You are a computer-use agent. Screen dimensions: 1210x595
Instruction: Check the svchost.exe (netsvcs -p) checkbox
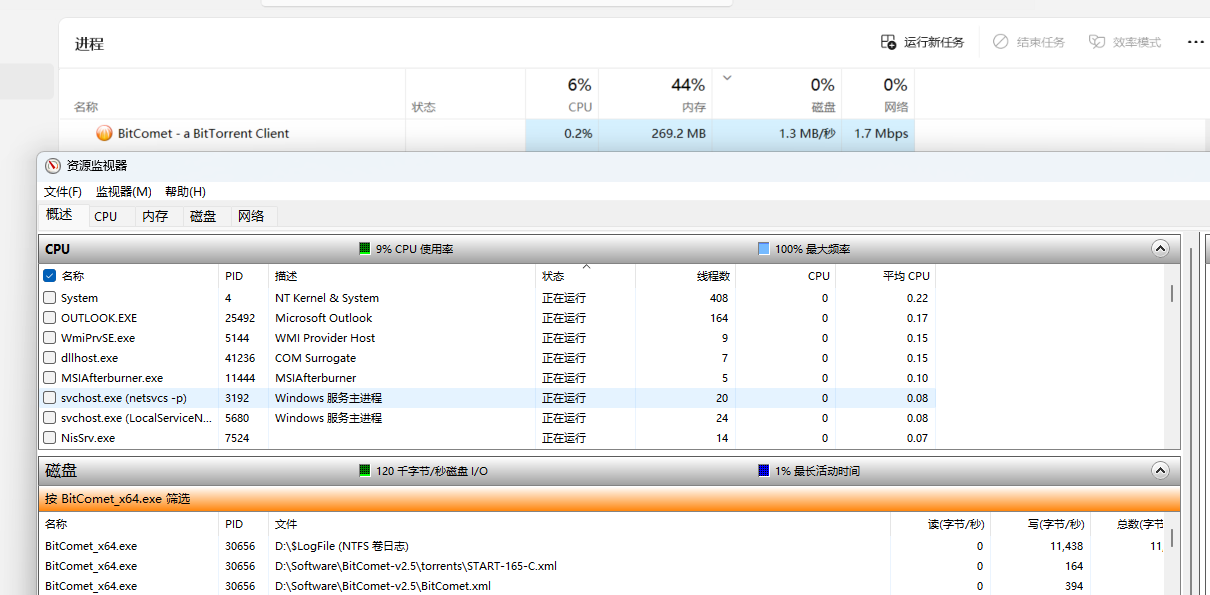[x=50, y=397]
